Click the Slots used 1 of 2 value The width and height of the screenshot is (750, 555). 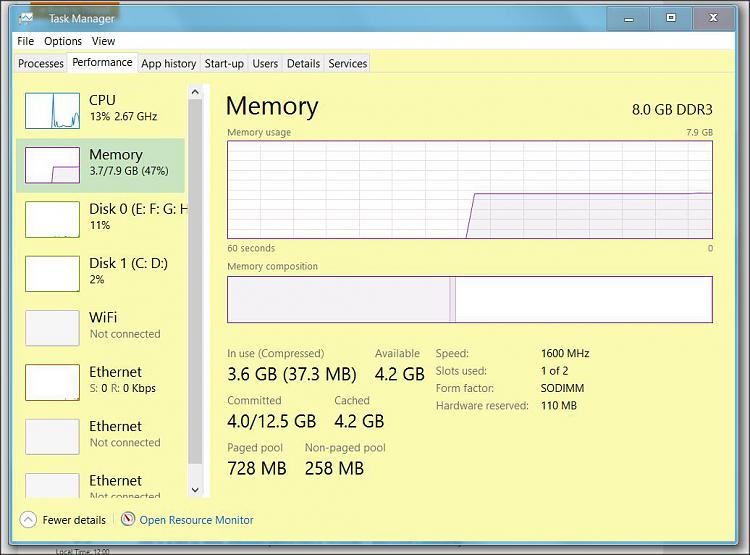(x=554, y=371)
